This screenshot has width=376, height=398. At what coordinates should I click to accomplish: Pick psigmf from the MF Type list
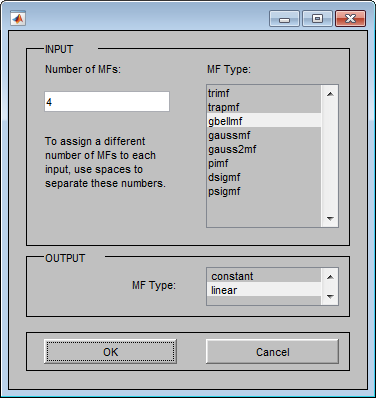[264, 191]
